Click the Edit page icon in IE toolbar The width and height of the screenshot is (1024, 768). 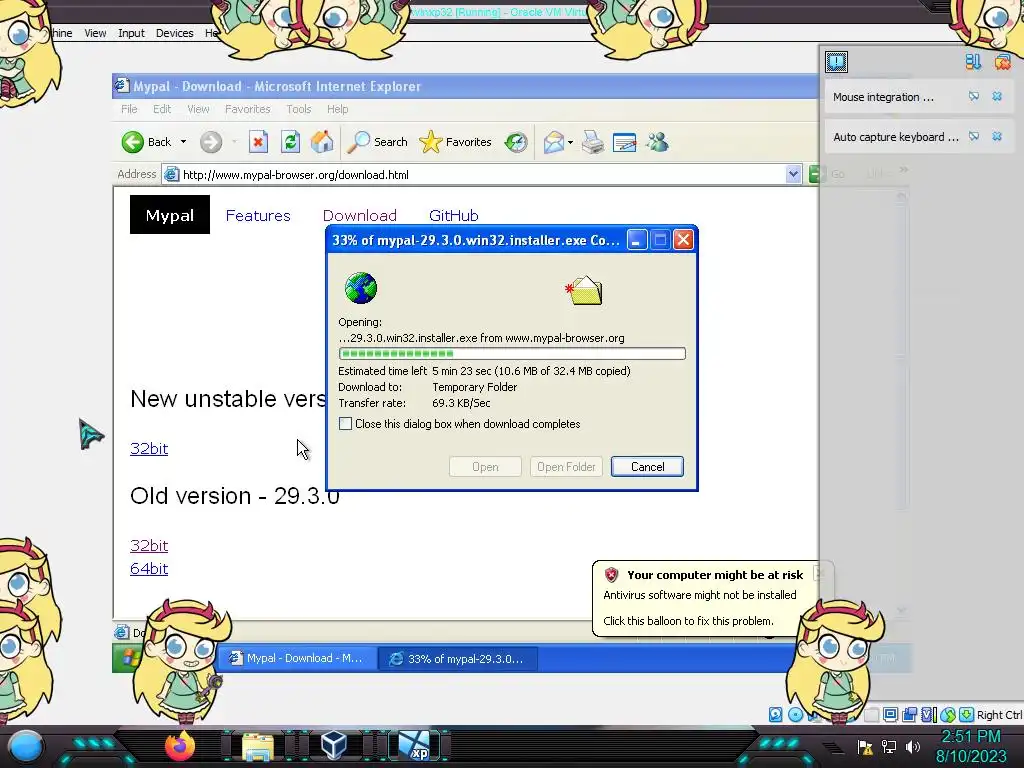click(x=624, y=142)
